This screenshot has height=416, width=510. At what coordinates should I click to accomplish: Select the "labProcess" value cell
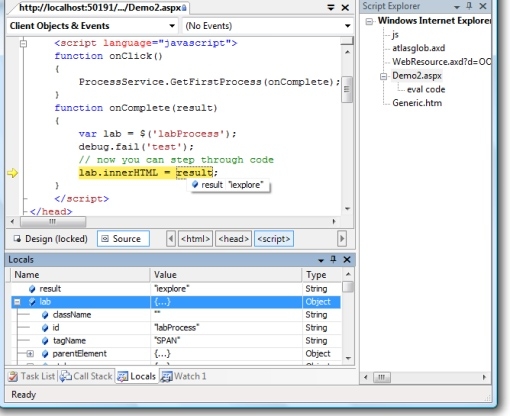(x=226, y=328)
